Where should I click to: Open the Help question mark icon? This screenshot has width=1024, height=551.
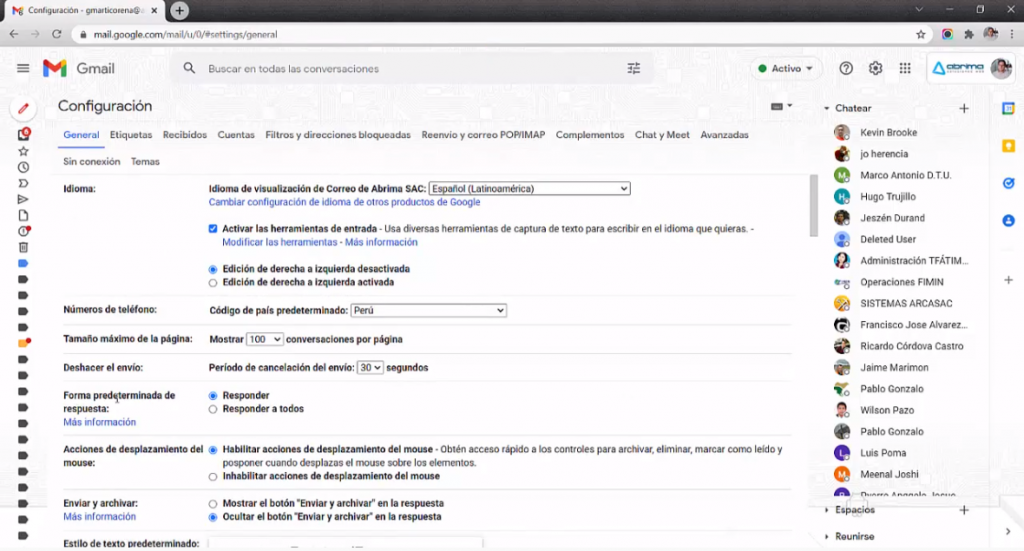coord(846,69)
